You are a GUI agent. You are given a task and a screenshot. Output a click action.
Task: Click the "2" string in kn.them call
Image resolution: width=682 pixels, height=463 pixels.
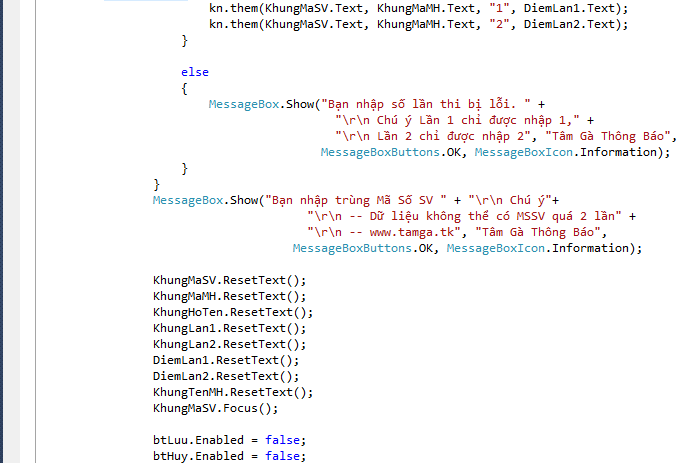pos(499,24)
